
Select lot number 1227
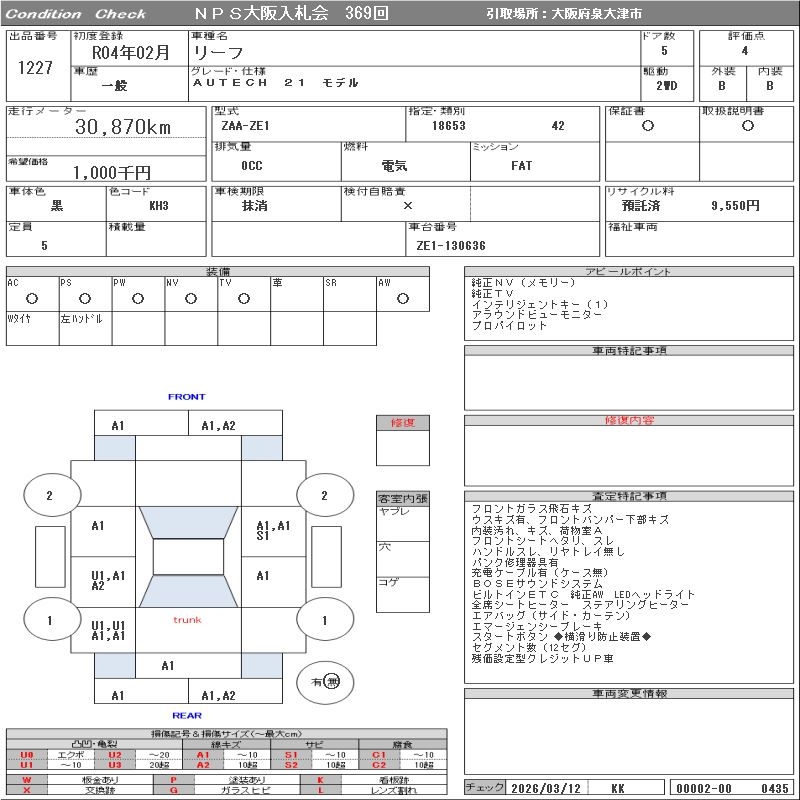[35, 67]
